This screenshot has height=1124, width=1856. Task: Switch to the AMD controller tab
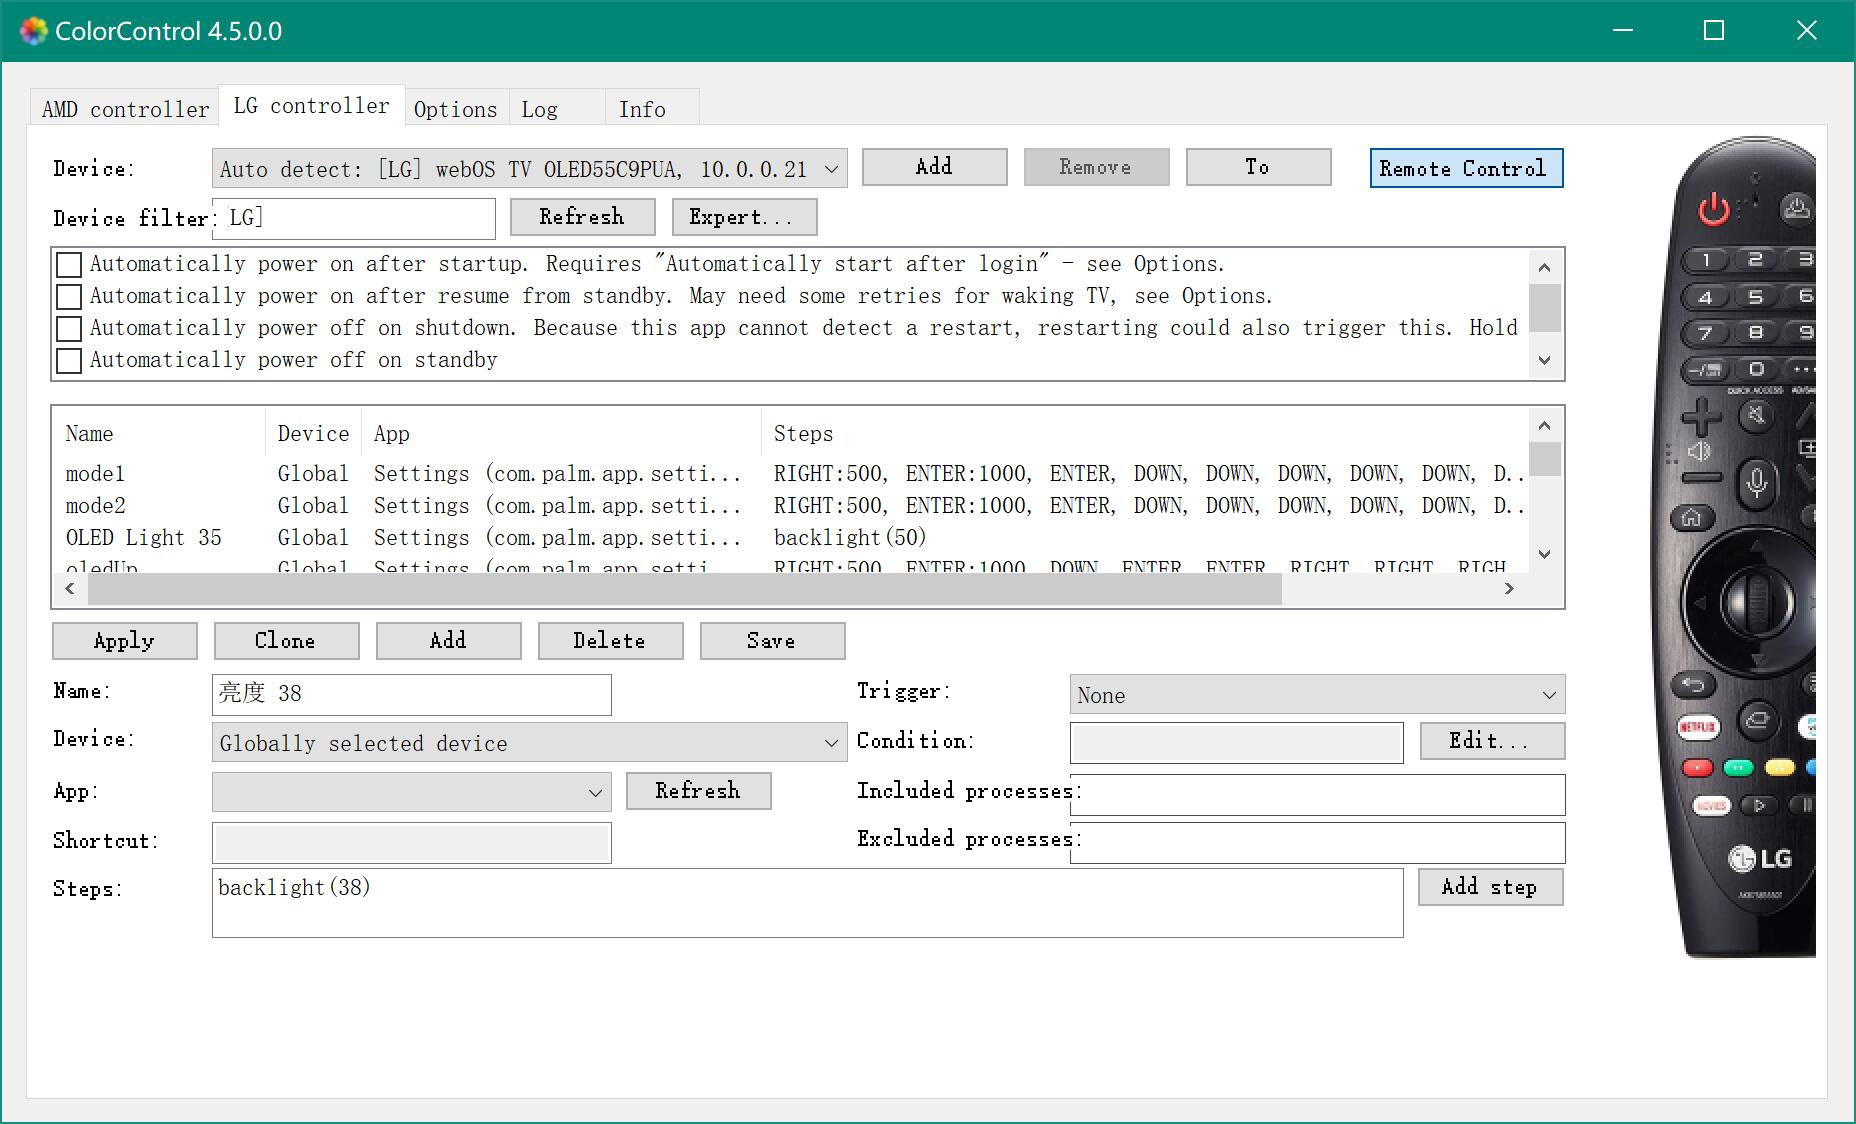(x=125, y=109)
